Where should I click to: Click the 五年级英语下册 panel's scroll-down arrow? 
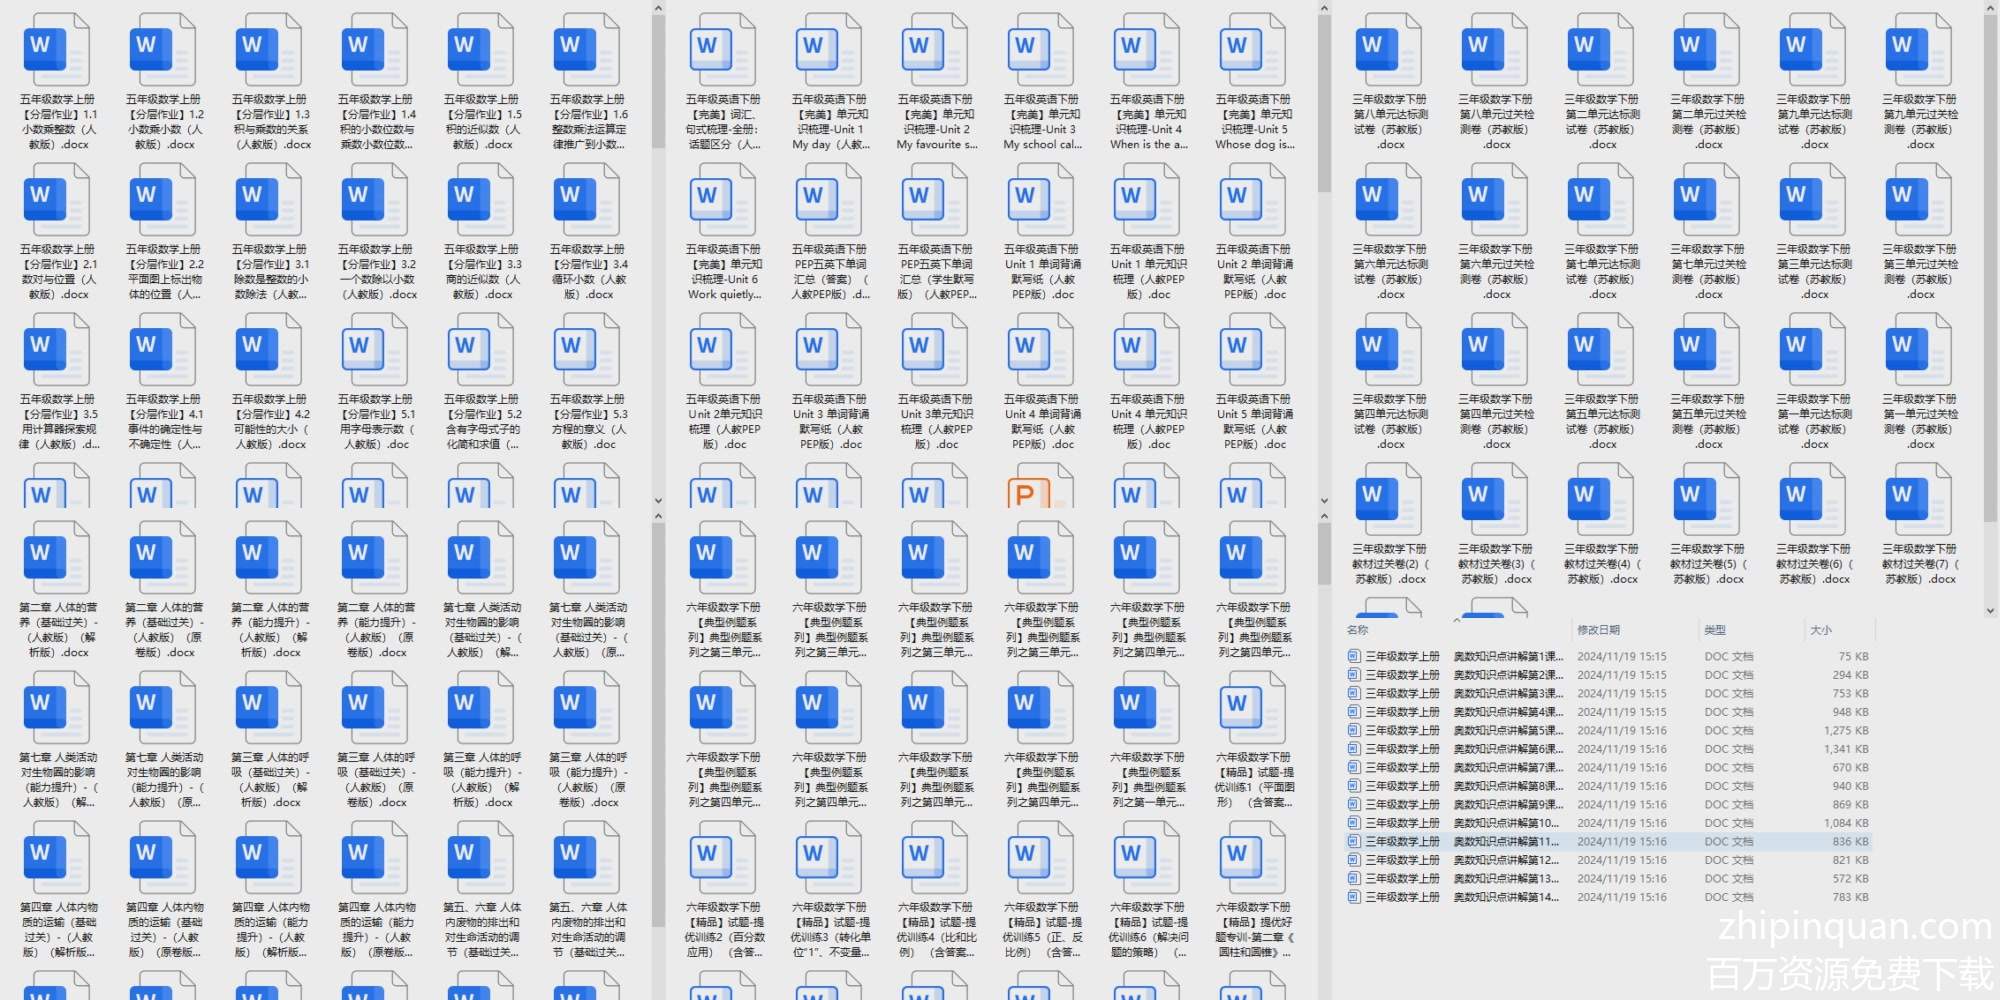pyautogui.click(x=1324, y=501)
